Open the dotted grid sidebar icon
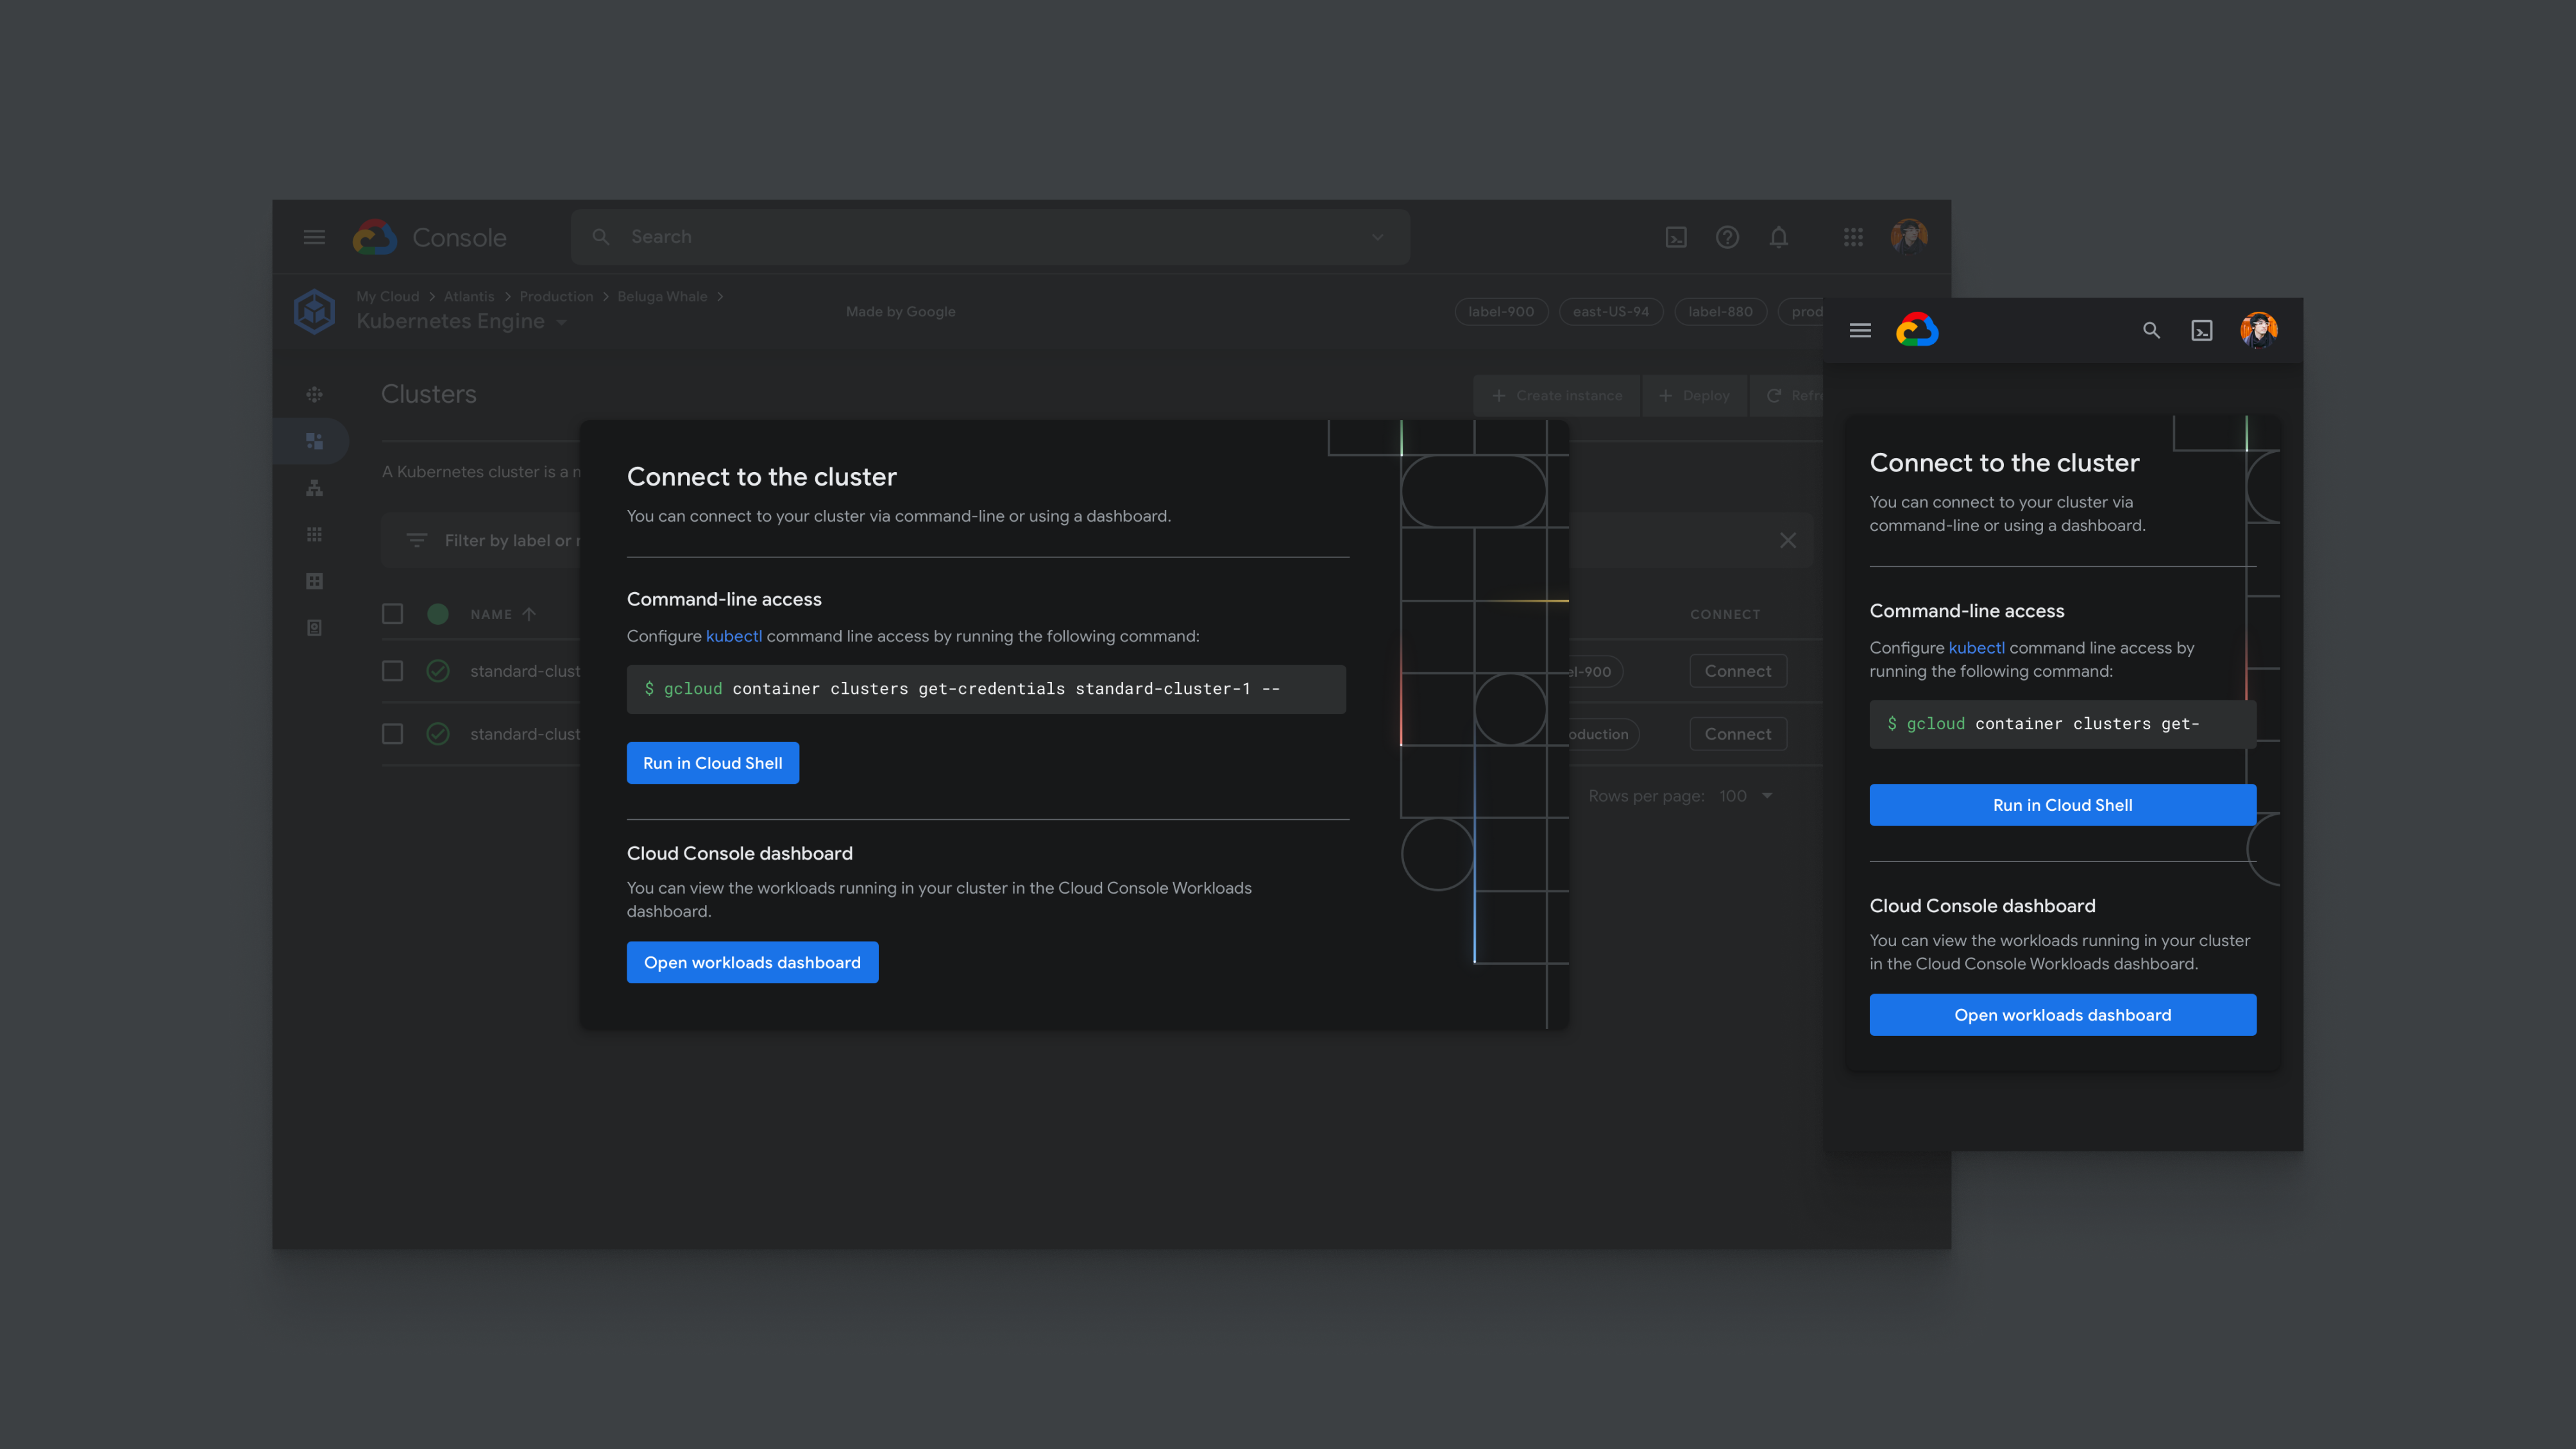 [314, 534]
